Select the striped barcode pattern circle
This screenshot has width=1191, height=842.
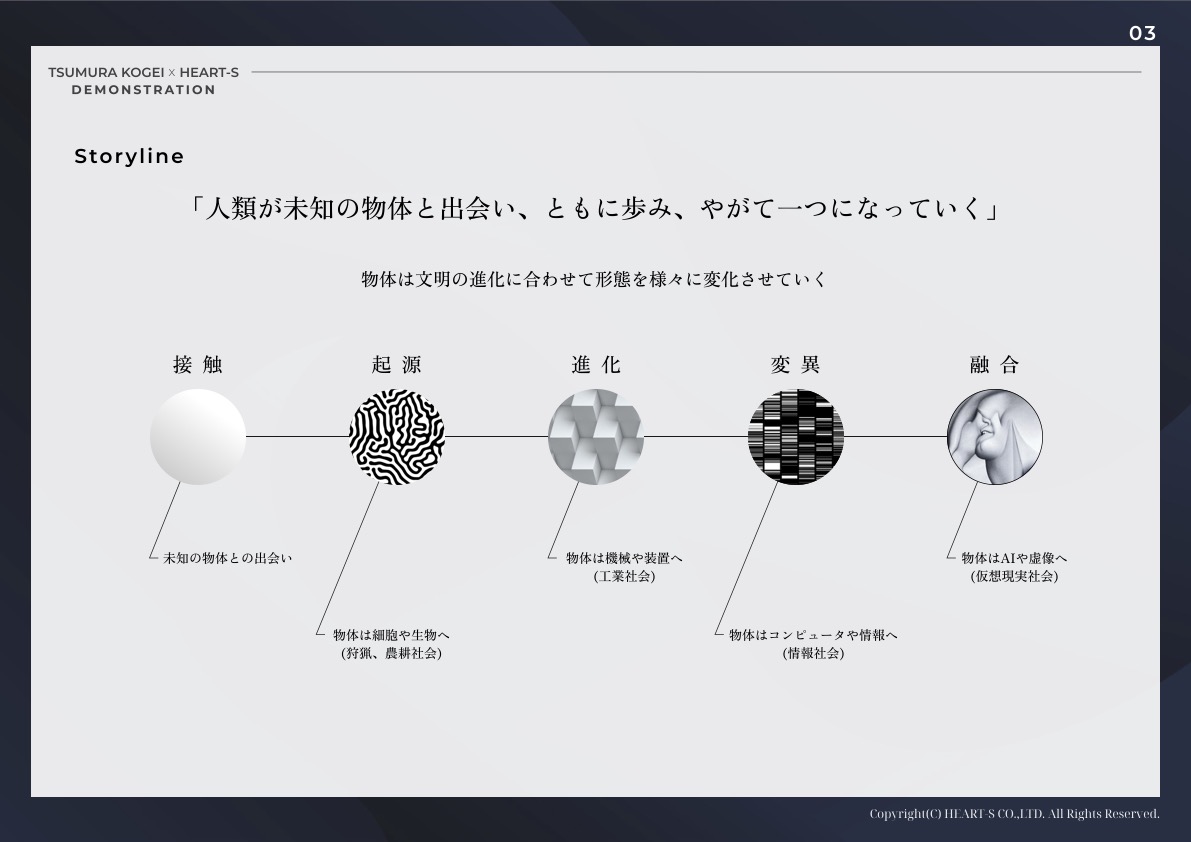[x=796, y=437]
